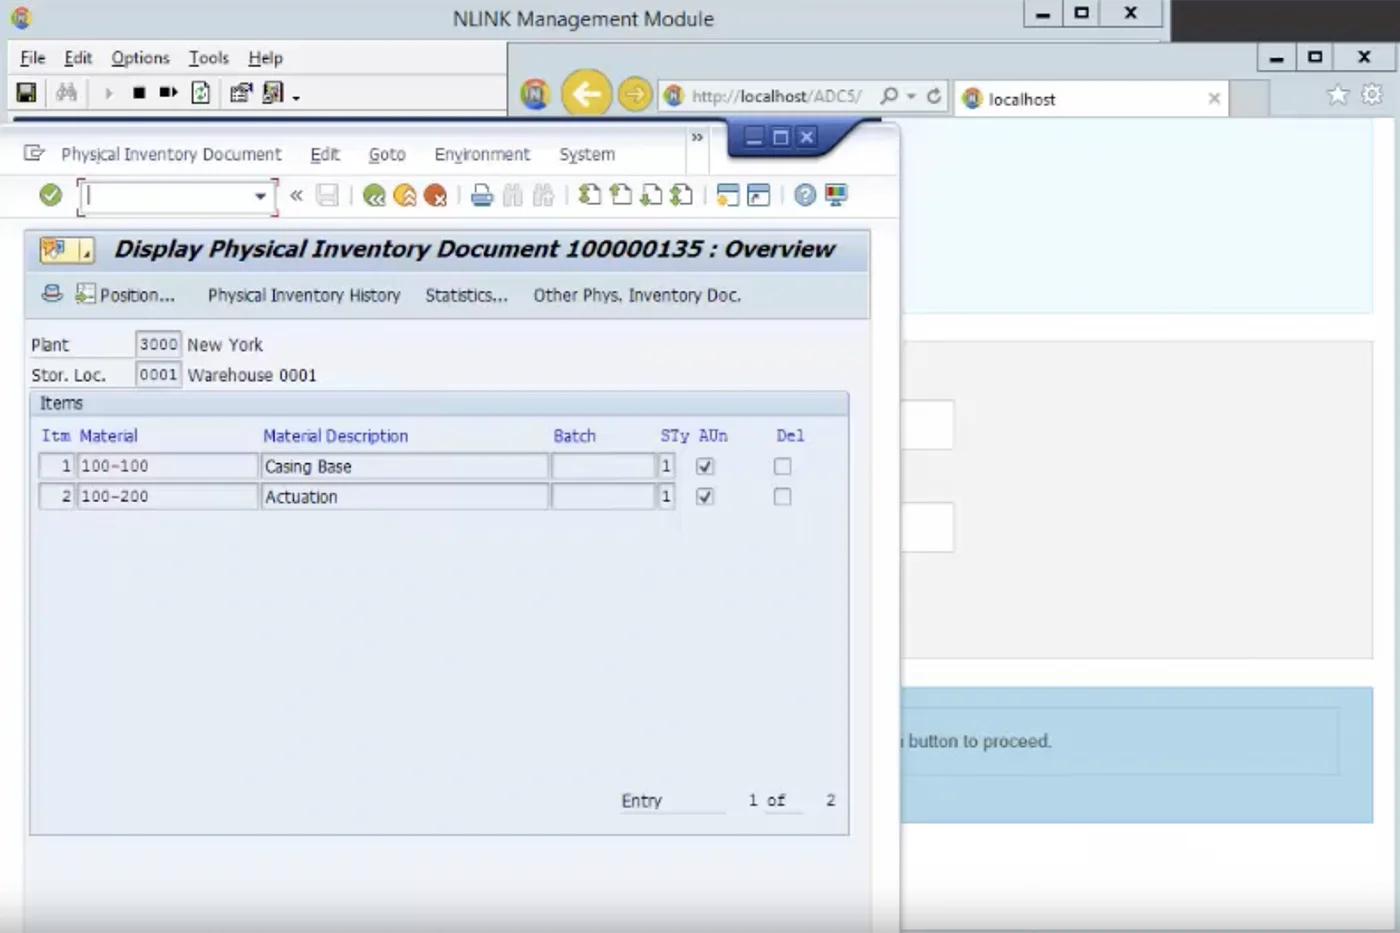This screenshot has width=1400, height=933.
Task: Select material cell 100-200
Action: click(167, 496)
